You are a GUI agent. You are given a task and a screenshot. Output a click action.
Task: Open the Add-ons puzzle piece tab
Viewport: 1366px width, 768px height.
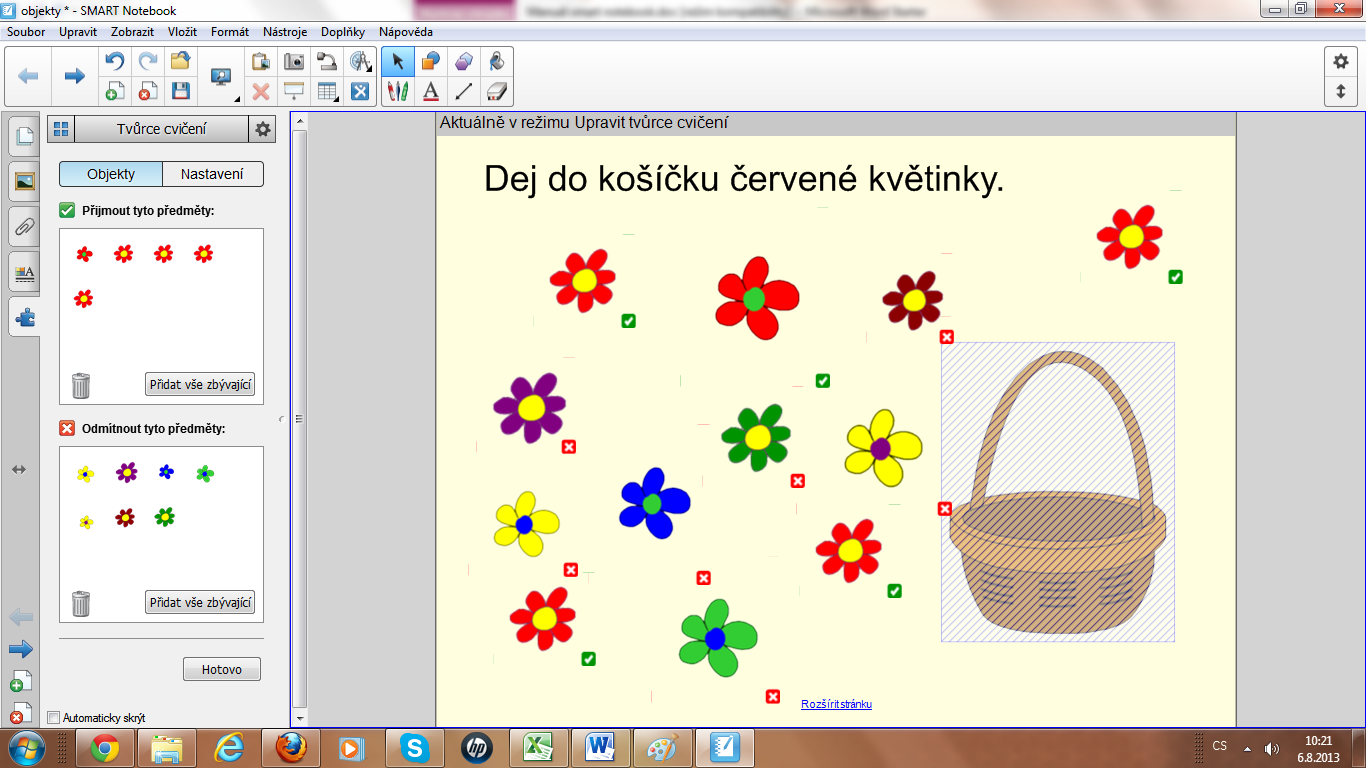(25, 317)
